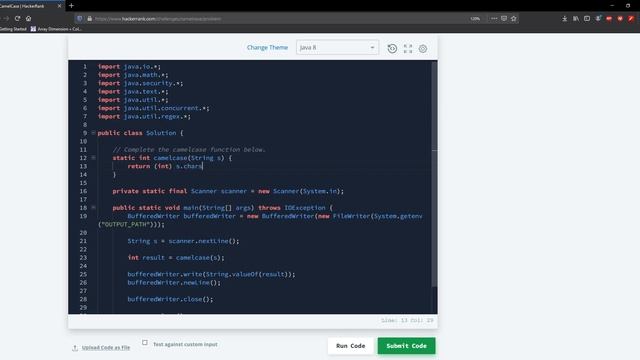Click the 'bufferedWriter.close();' line

(170, 299)
